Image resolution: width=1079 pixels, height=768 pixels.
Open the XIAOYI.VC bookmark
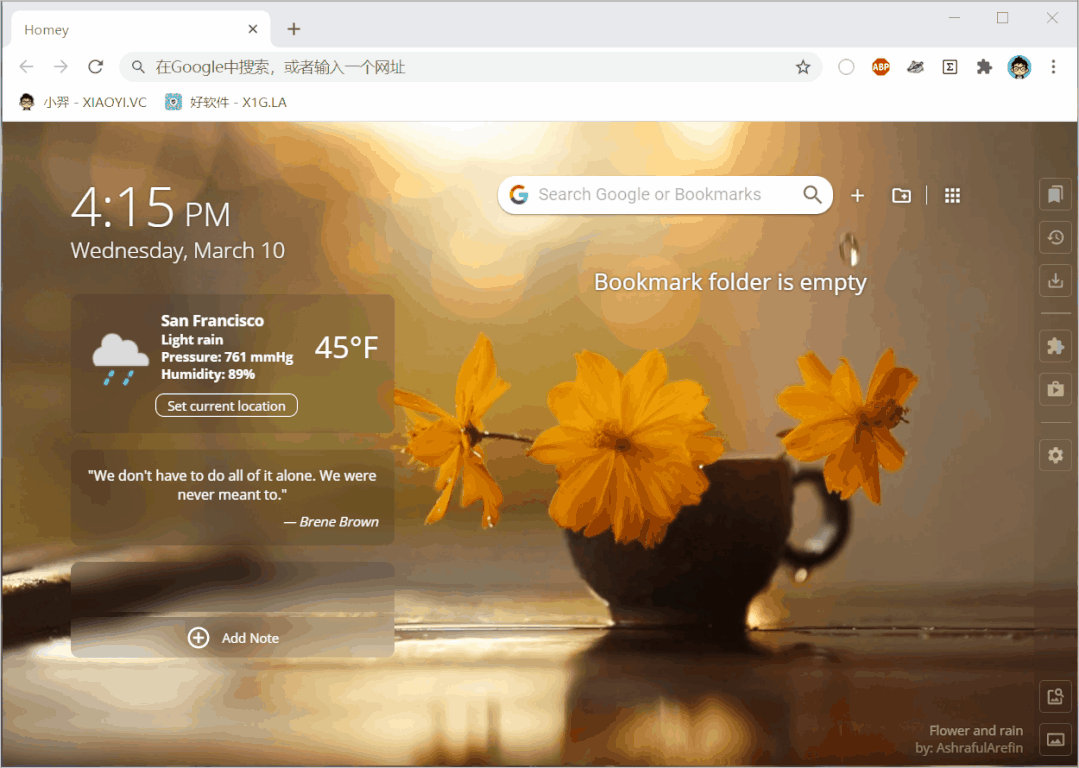(83, 102)
